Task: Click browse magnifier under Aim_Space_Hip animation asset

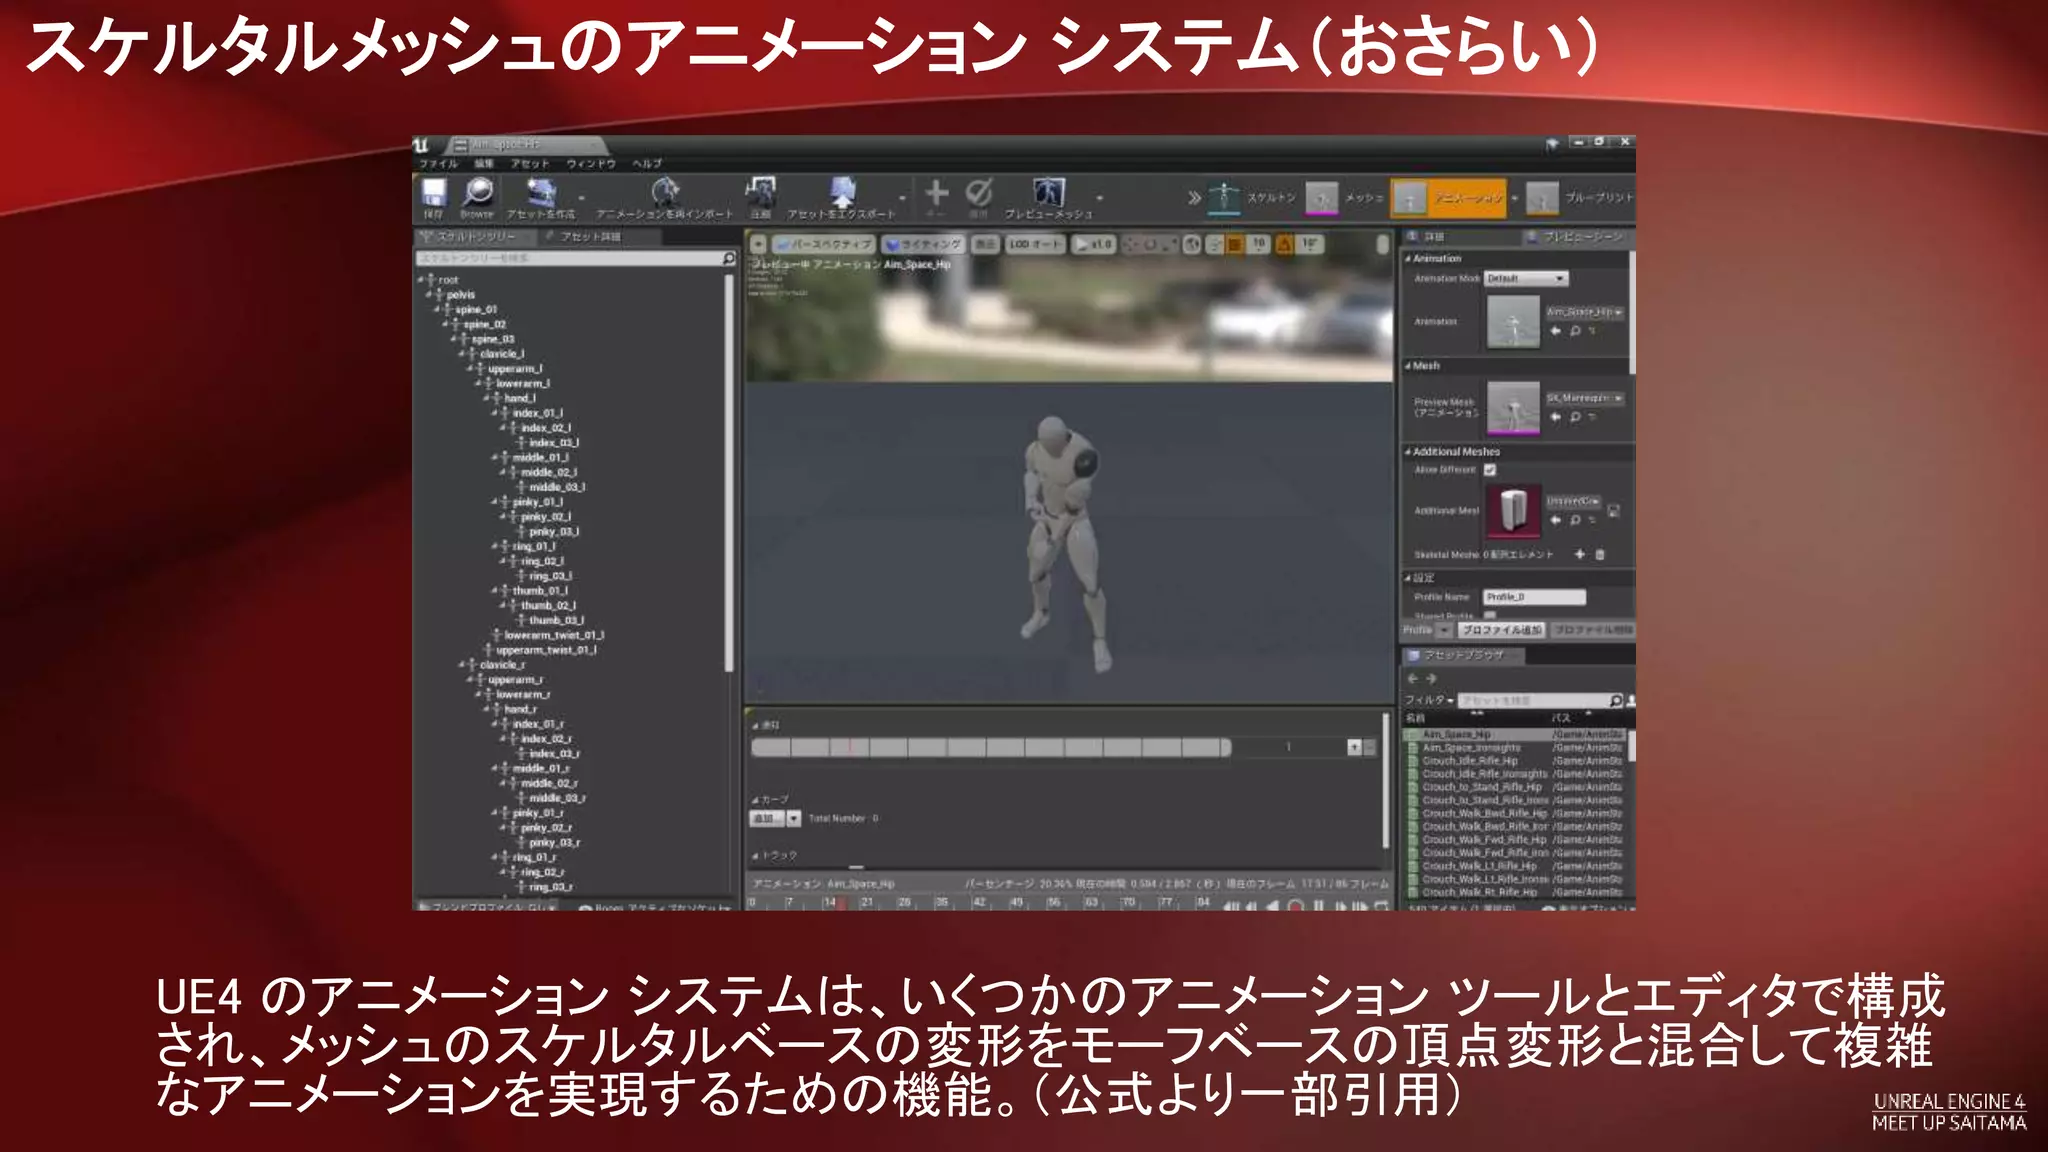Action: tap(1575, 331)
